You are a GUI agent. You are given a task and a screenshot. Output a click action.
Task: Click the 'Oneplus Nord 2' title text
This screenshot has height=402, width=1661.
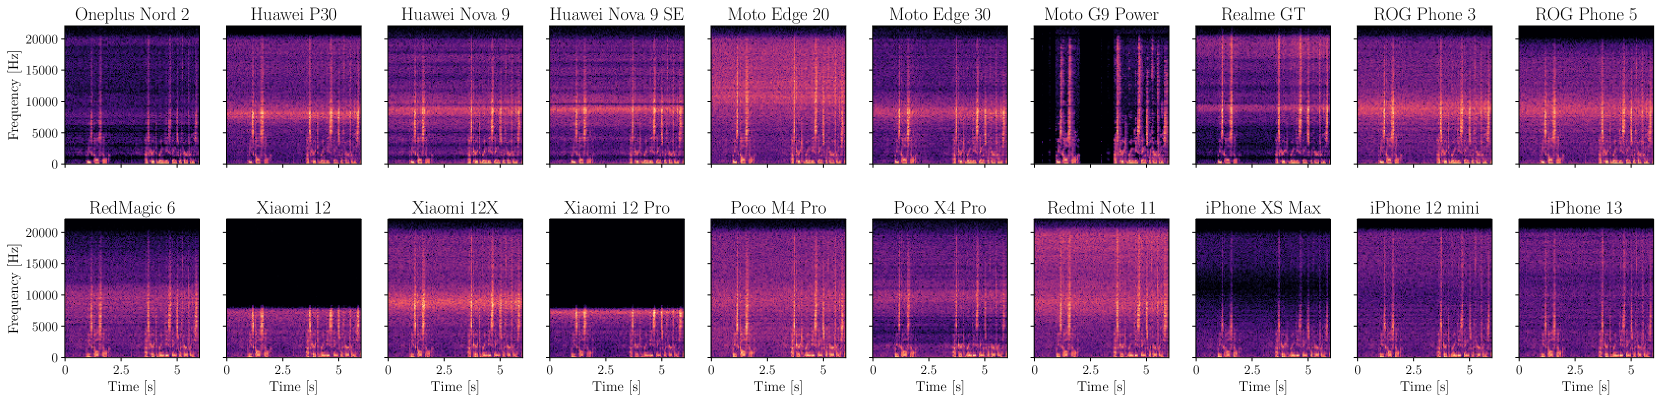[x=132, y=15]
